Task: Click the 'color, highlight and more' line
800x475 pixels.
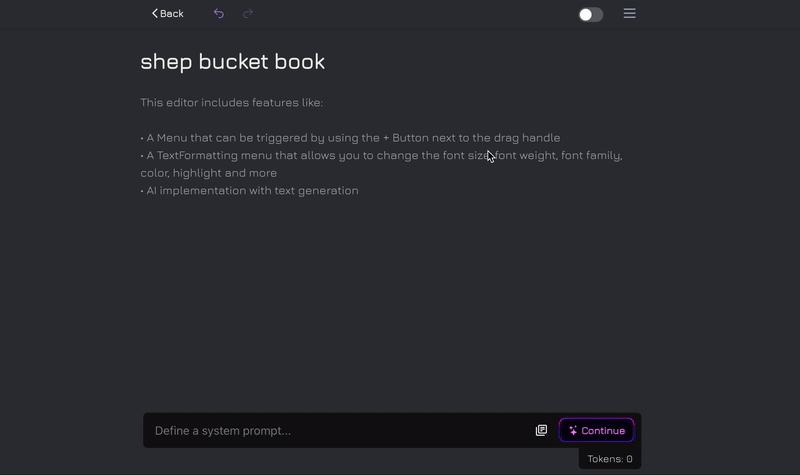Action: [x=208, y=173]
